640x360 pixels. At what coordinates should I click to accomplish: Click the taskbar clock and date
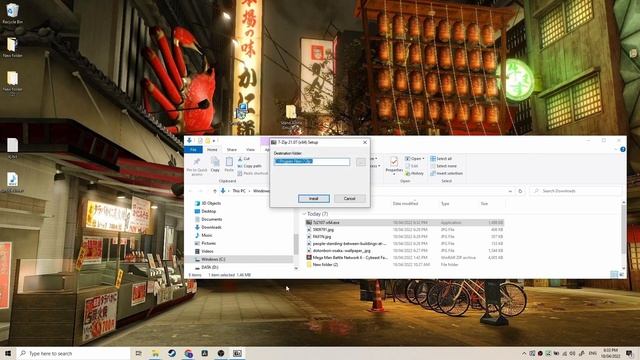(611, 353)
